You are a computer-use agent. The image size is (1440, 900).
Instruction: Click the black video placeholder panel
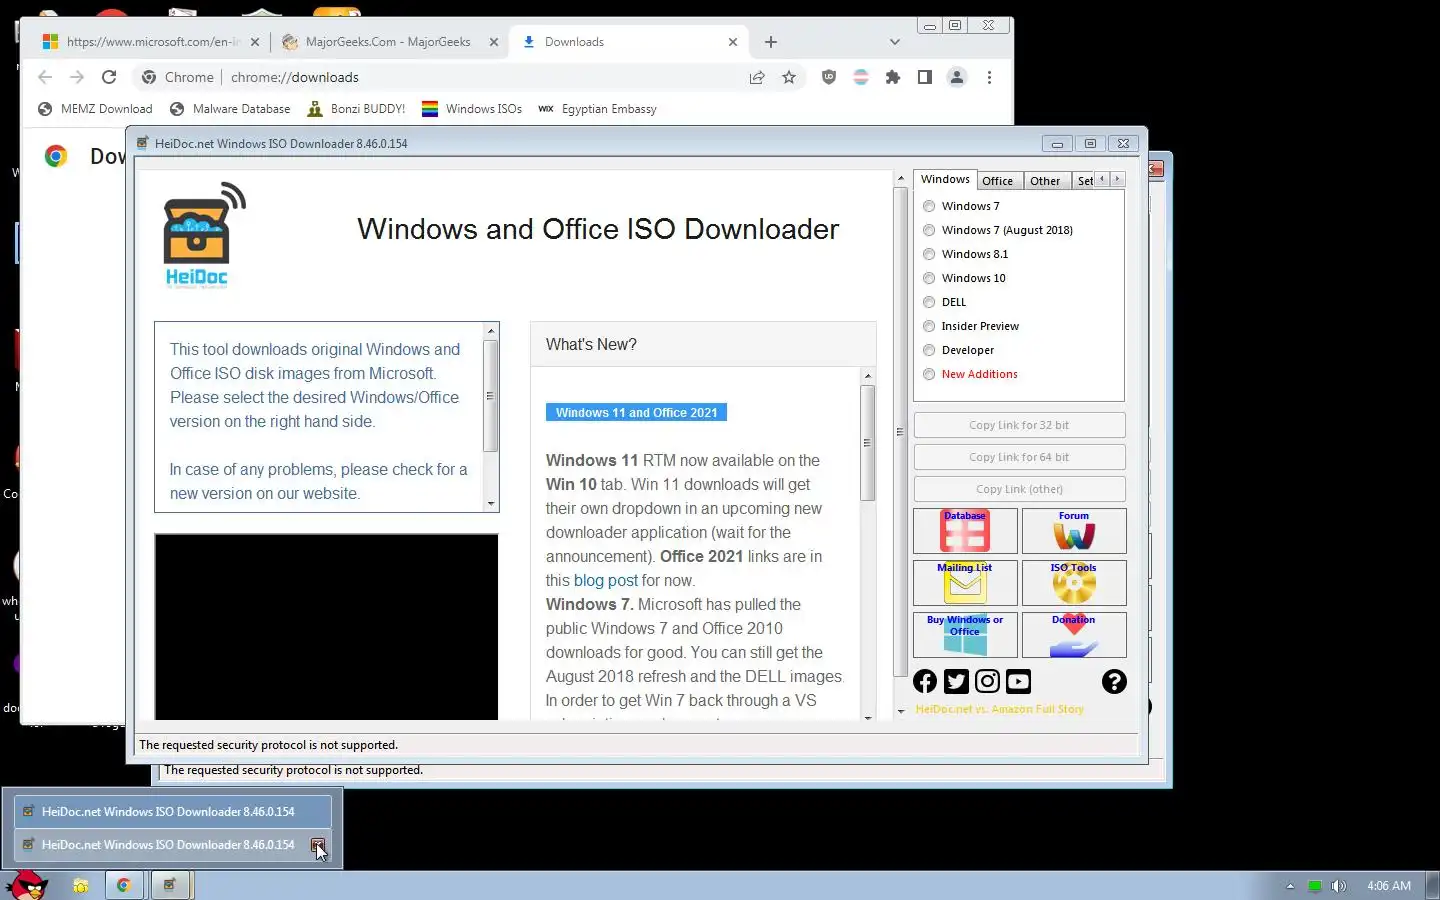326,627
